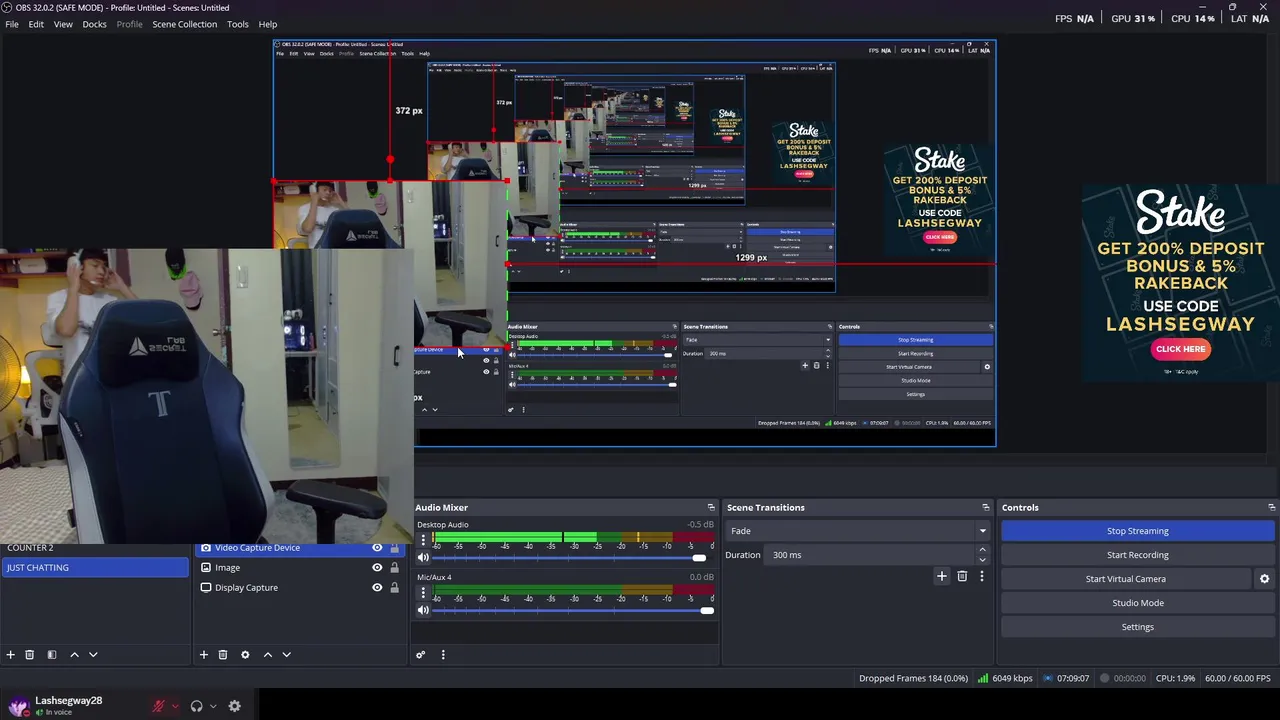The width and height of the screenshot is (1280, 720).
Task: Configure virtual camera gear icon
Action: [1264, 579]
